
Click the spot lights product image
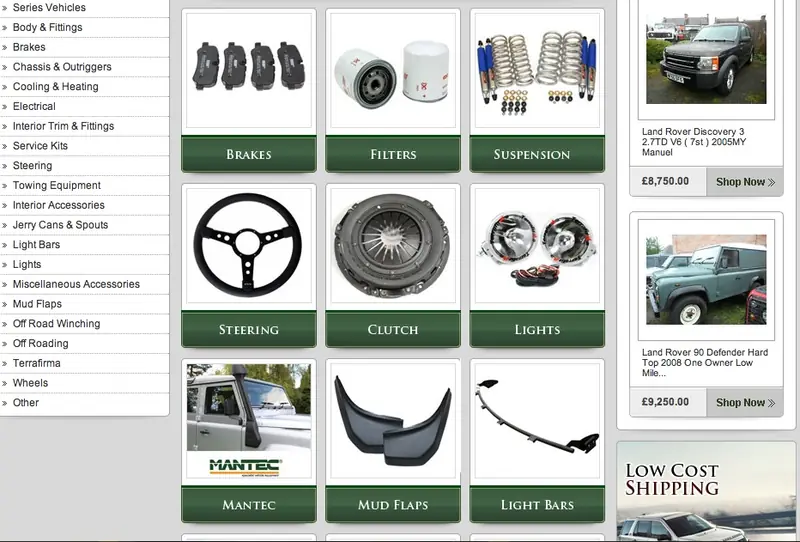[x=537, y=245]
